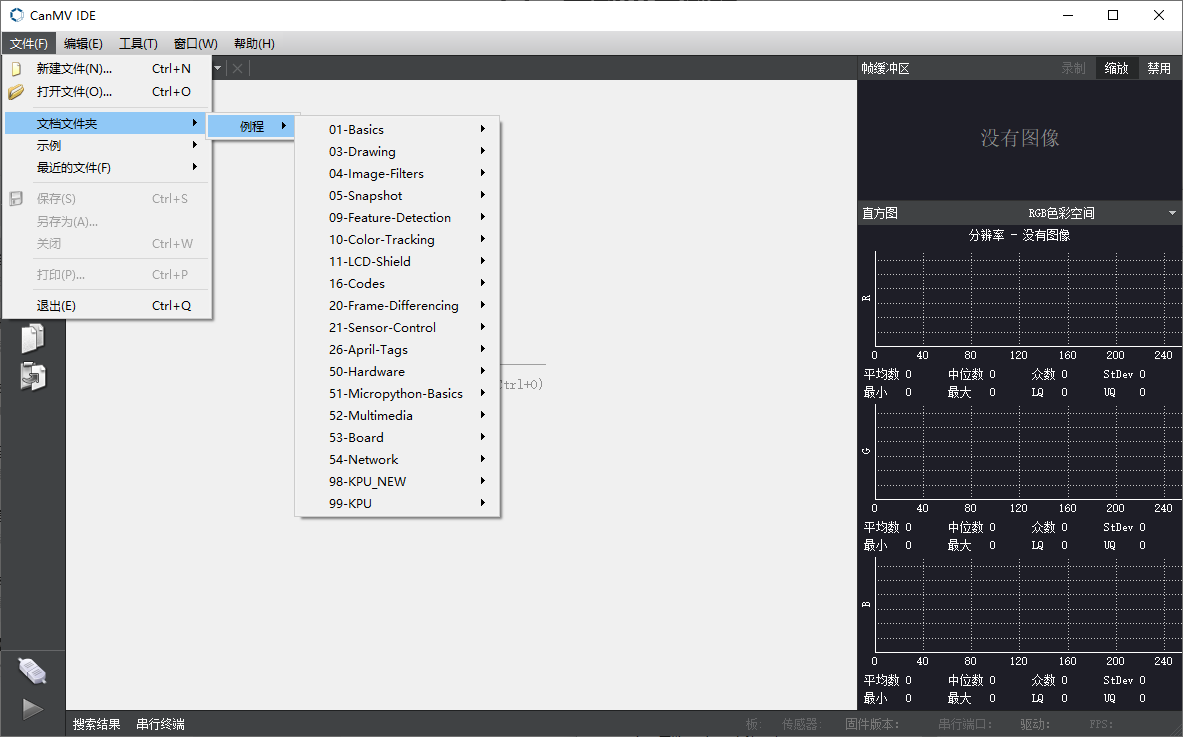Image resolution: width=1183 pixels, height=737 pixels.
Task: Open the 26-April-Tags submenu
Action: pos(398,349)
